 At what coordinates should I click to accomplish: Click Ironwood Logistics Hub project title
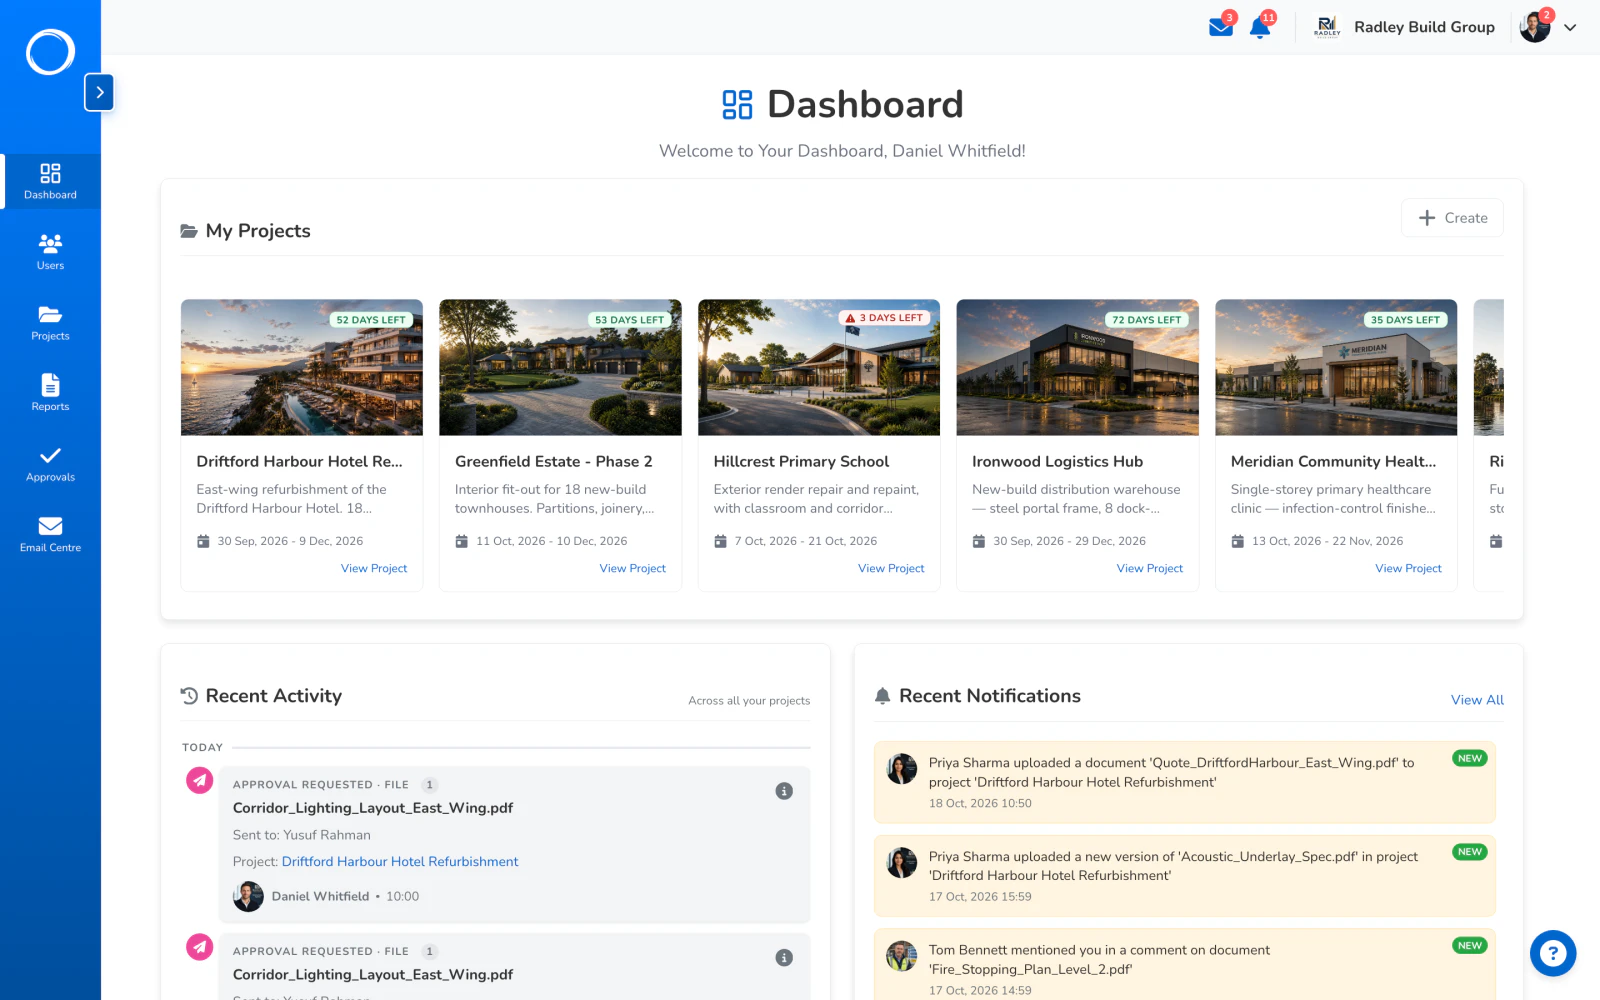[x=1057, y=462]
